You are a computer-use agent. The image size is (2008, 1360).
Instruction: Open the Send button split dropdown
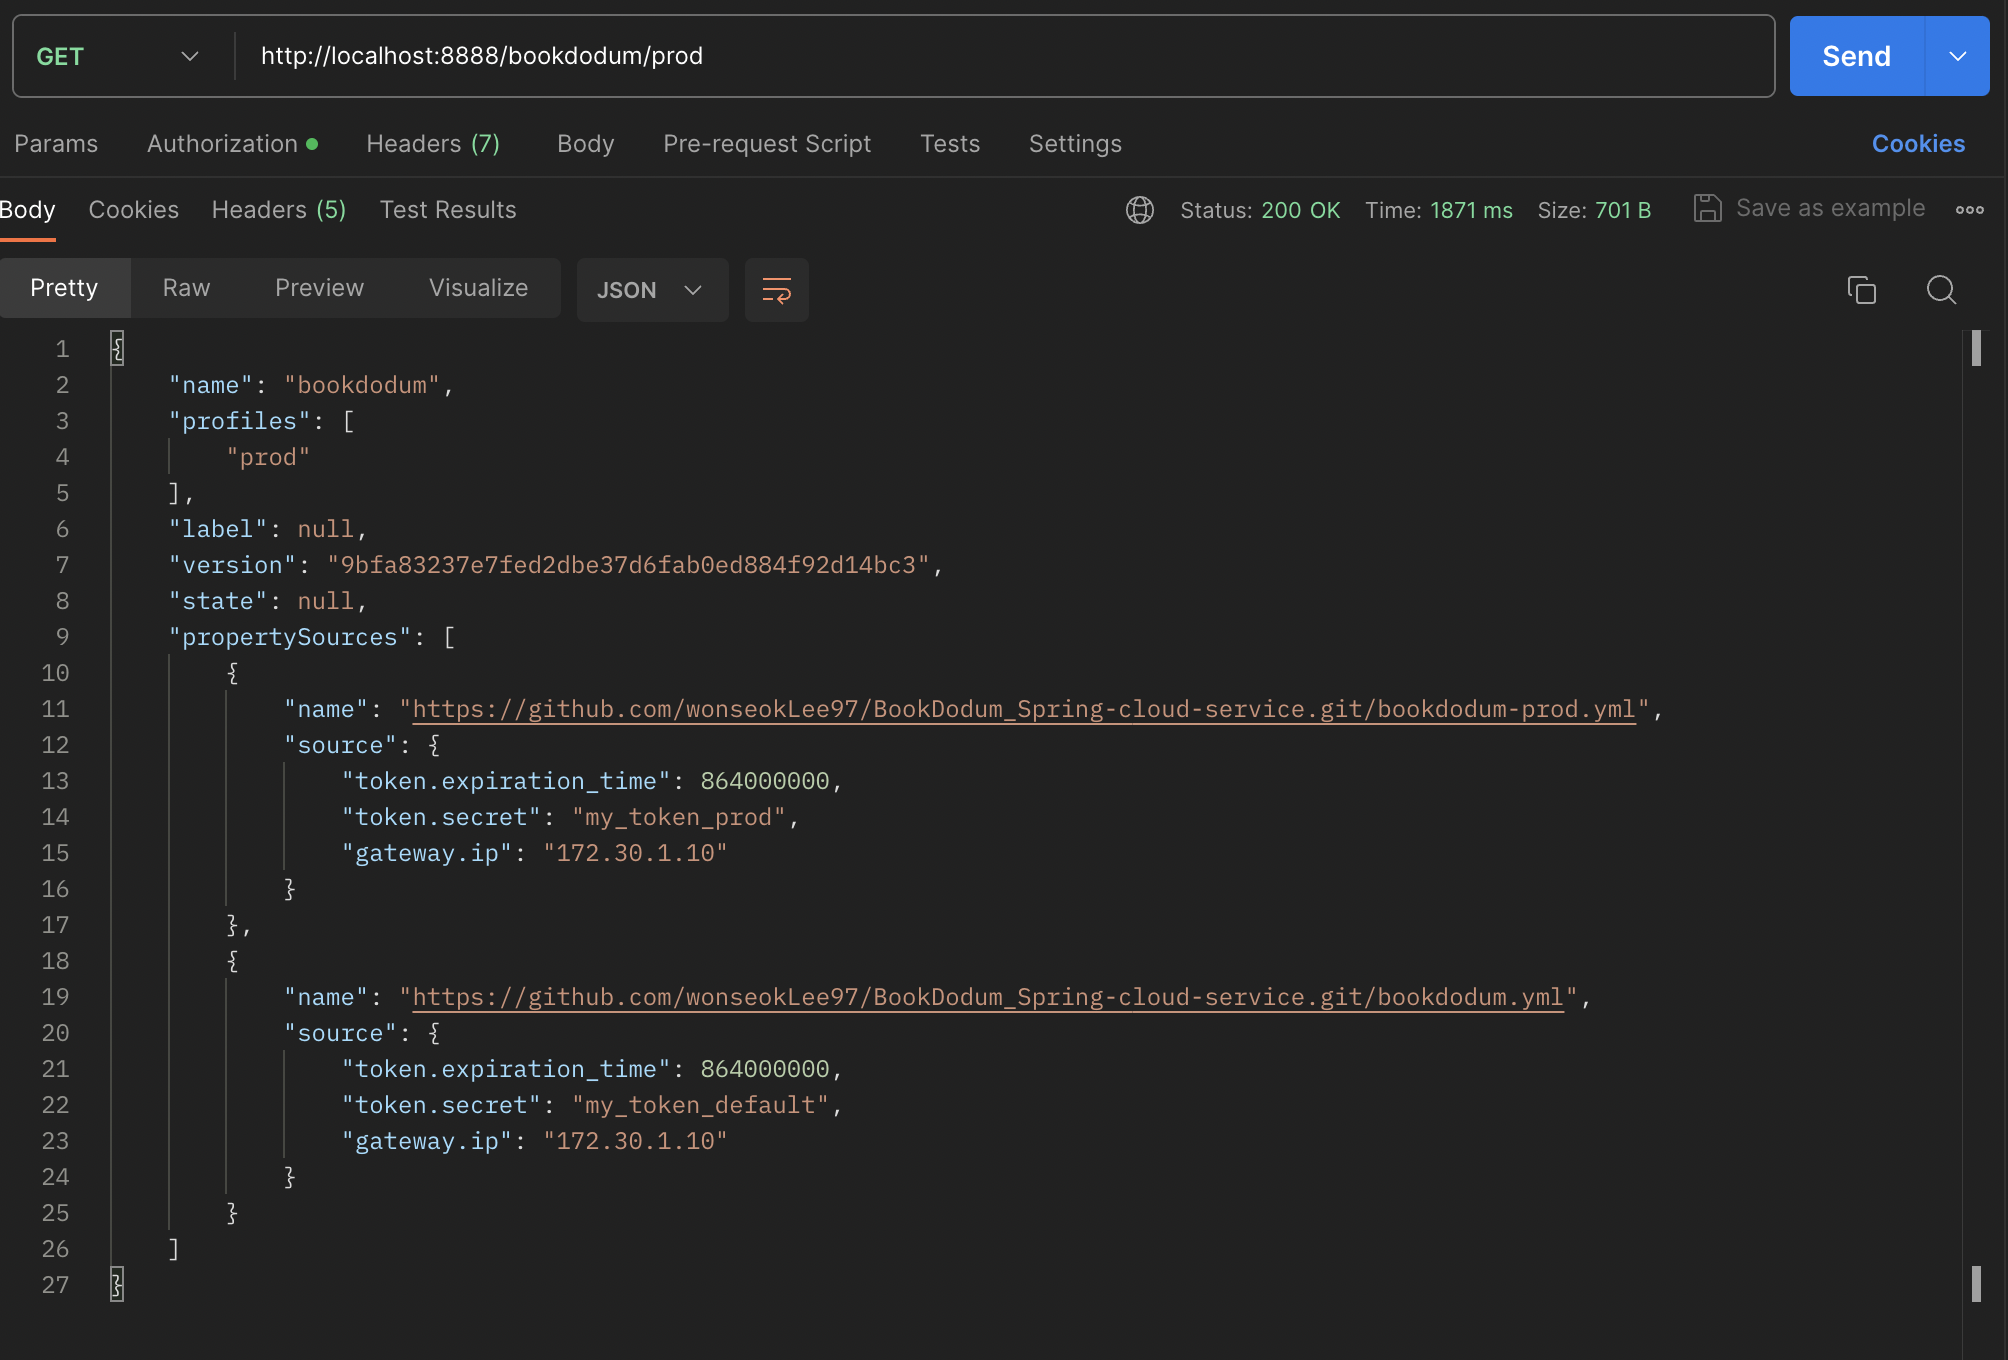[x=1958, y=56]
